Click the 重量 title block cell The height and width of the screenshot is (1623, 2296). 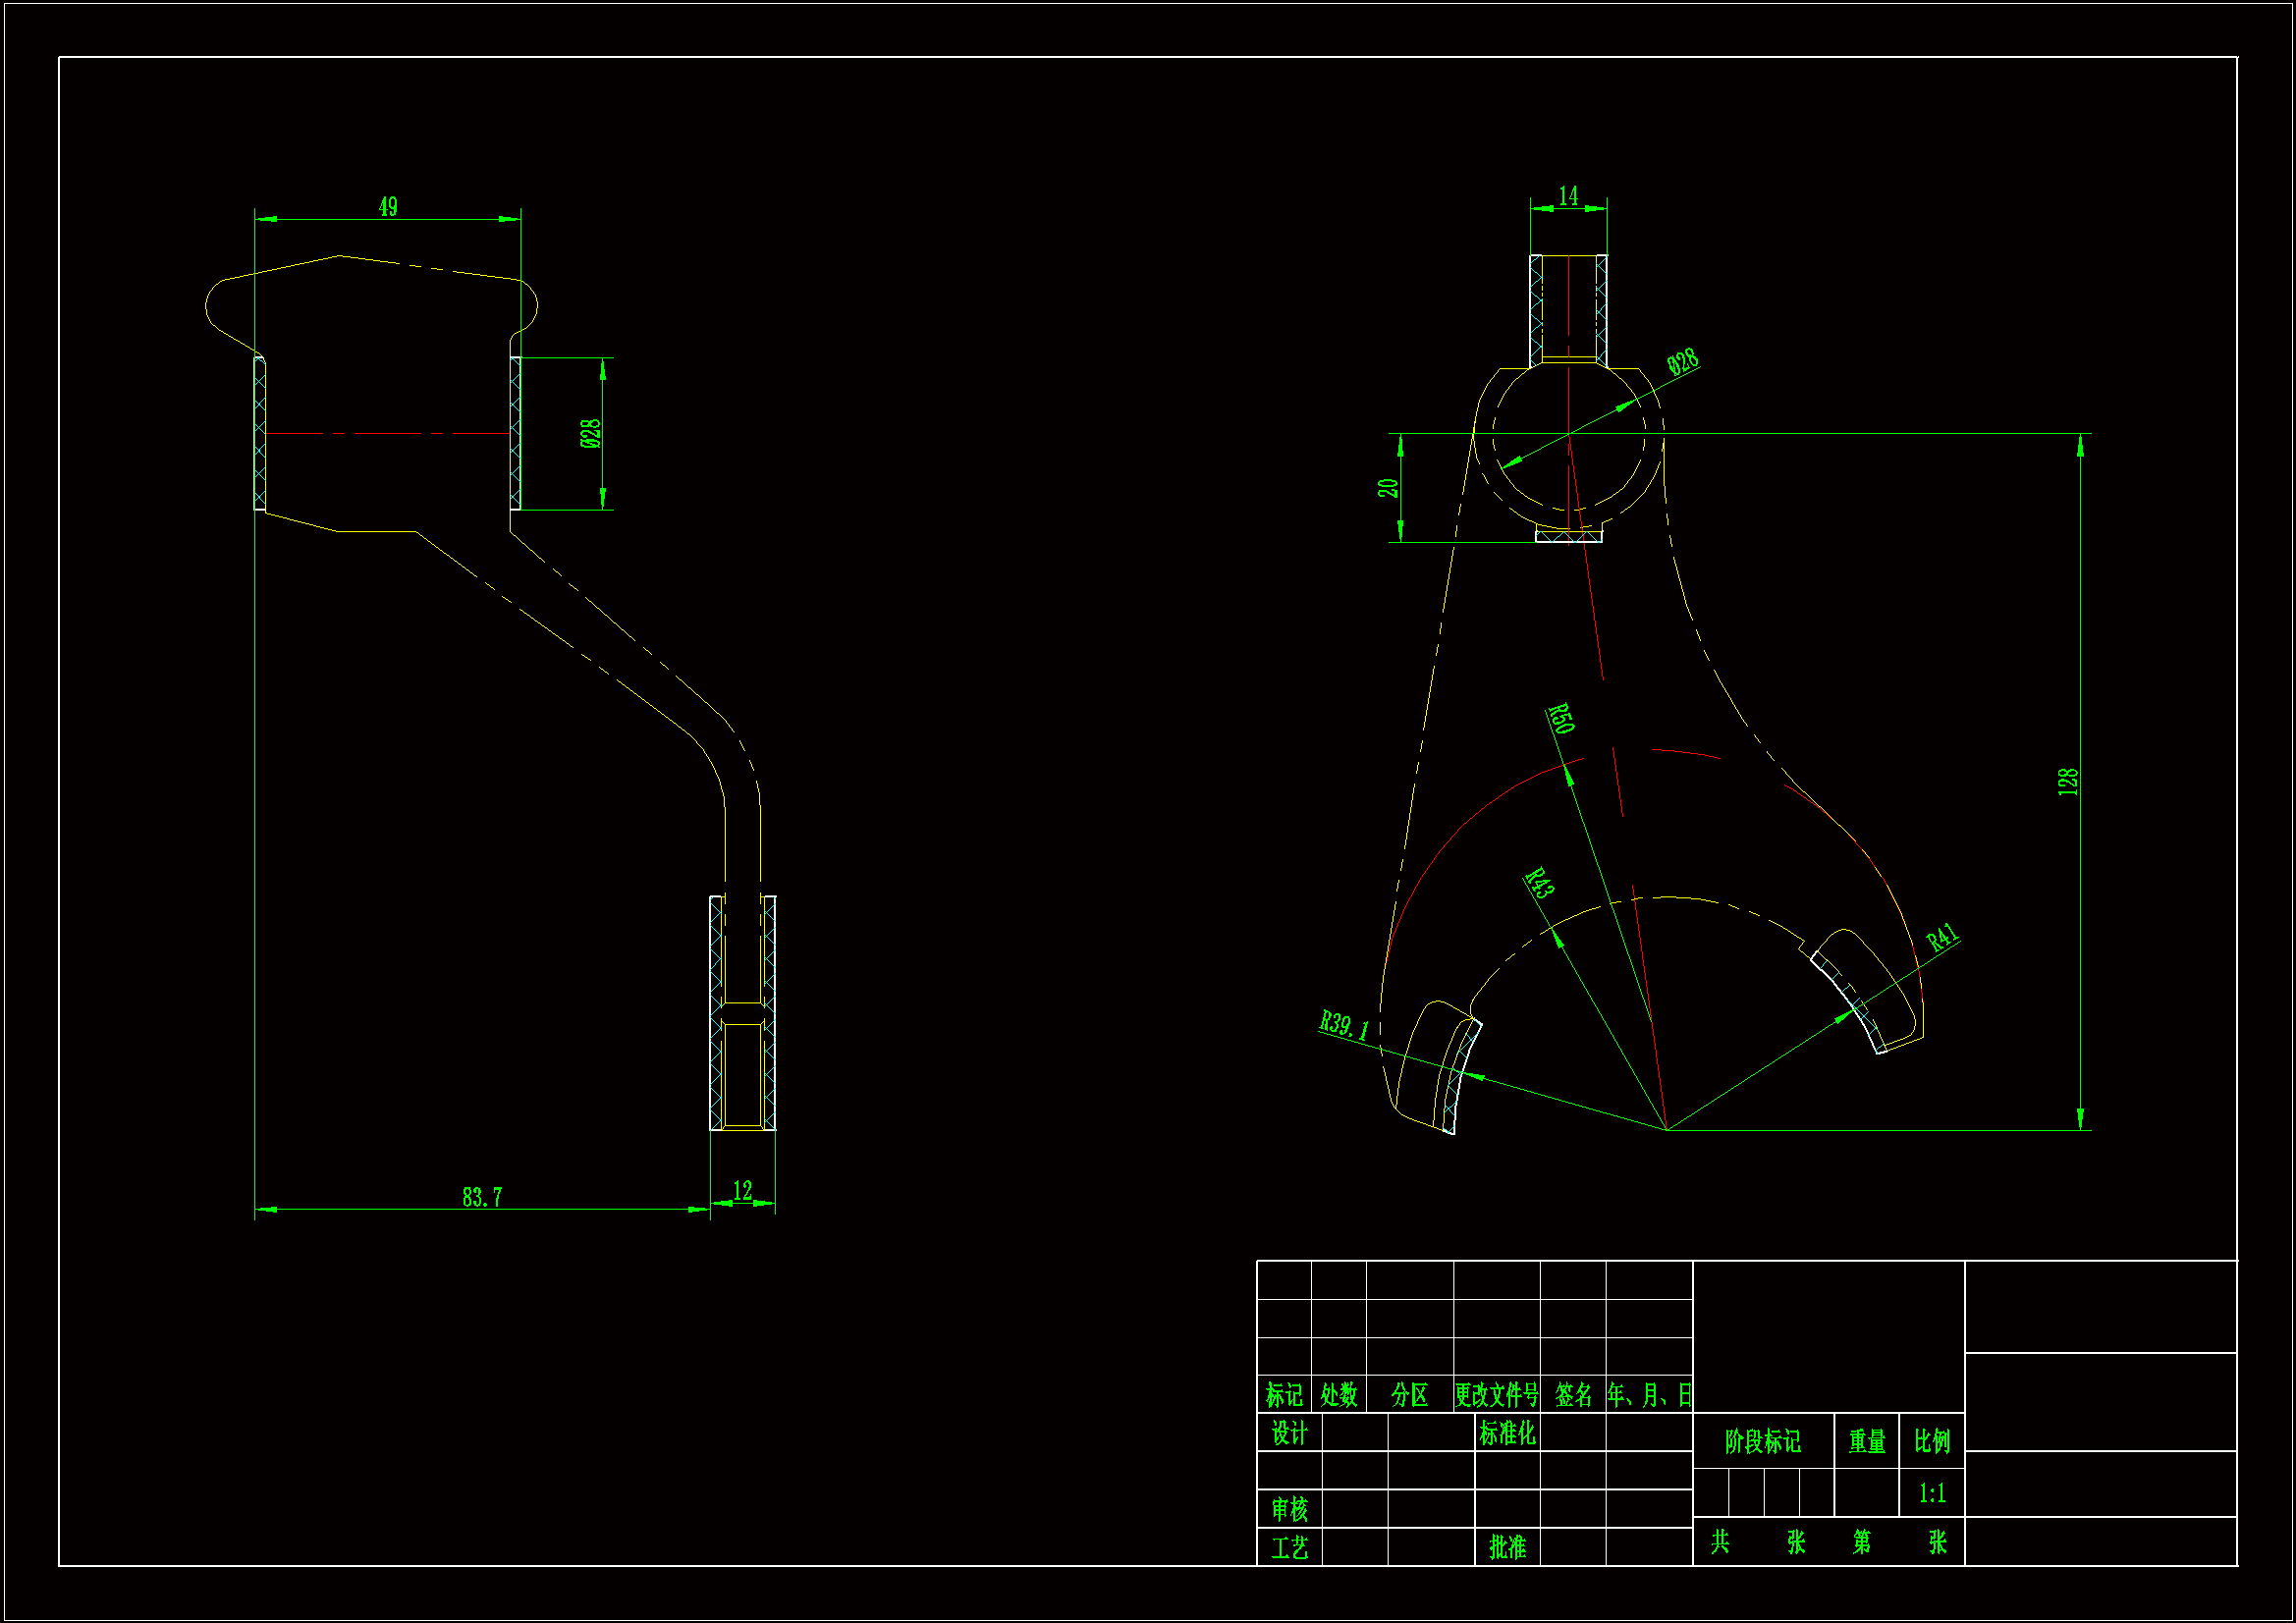(x=1866, y=1441)
